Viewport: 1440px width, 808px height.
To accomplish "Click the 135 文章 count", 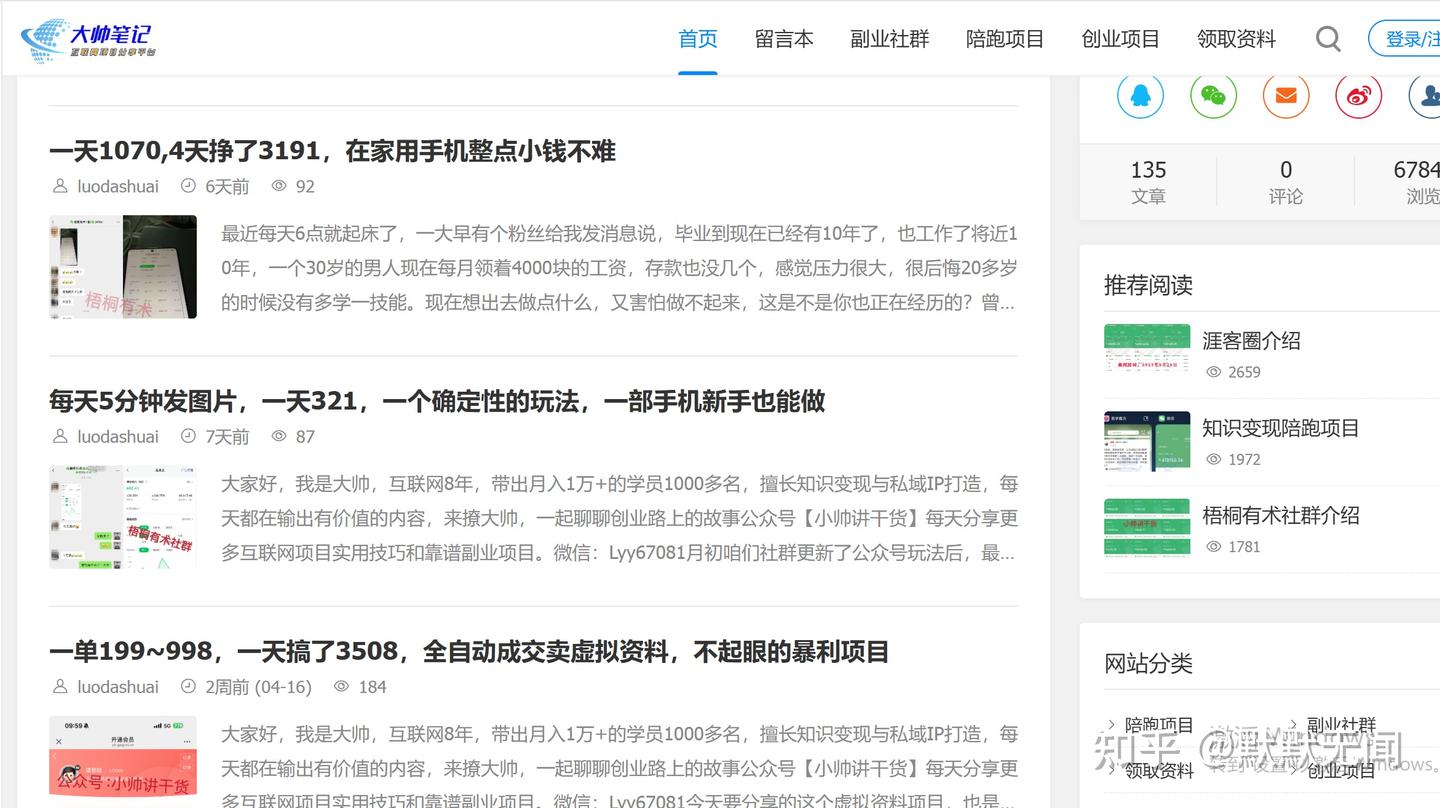I will [x=1148, y=182].
